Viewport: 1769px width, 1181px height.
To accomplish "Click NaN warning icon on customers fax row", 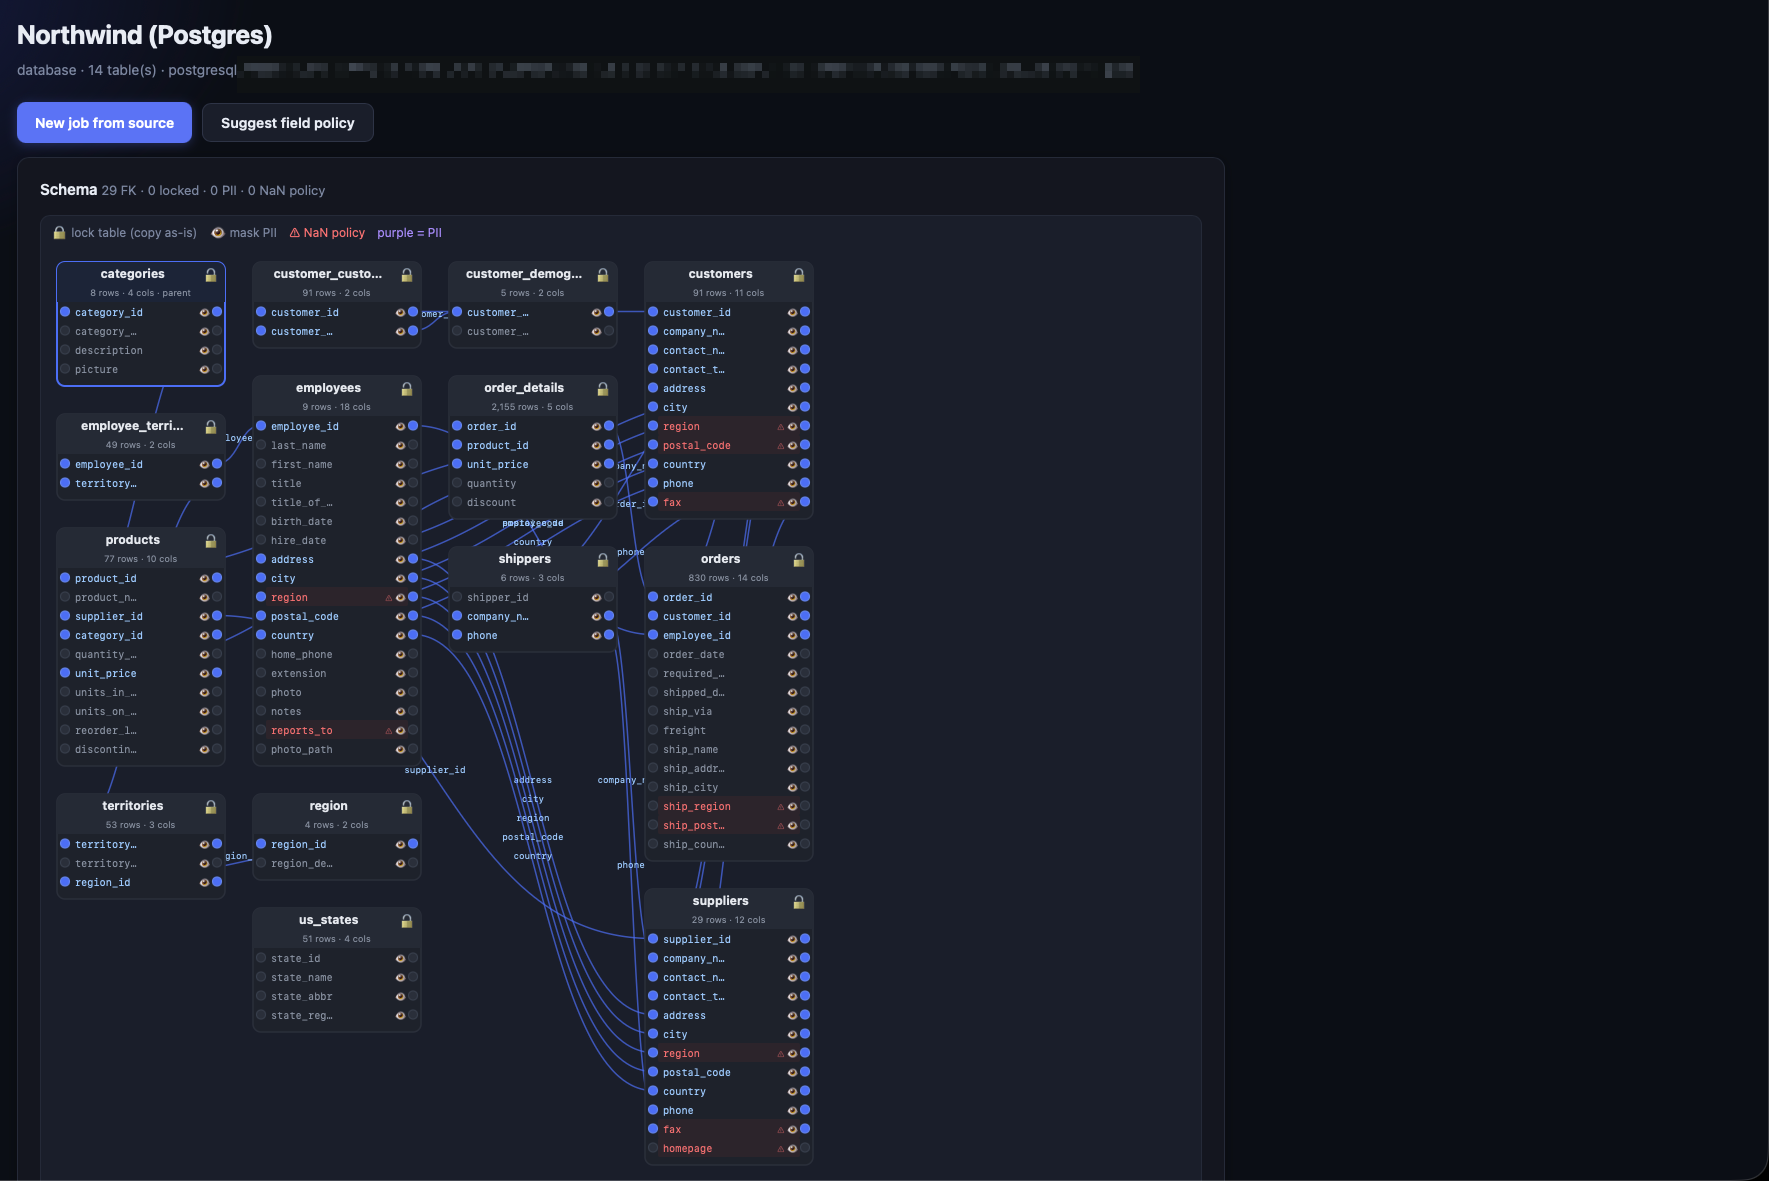I will 781,503.
